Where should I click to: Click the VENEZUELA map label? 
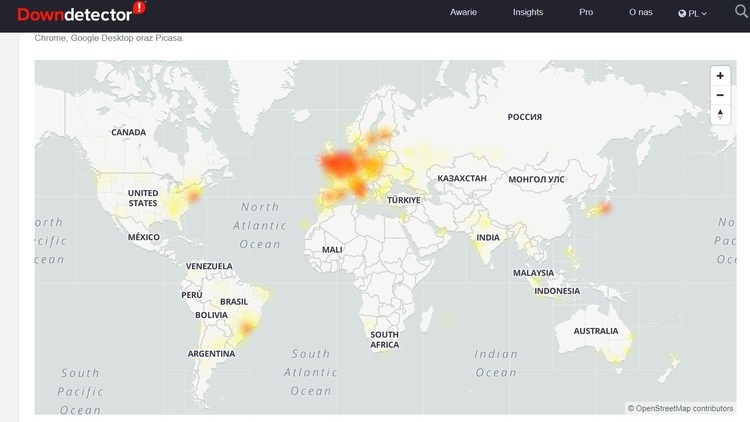(x=209, y=266)
